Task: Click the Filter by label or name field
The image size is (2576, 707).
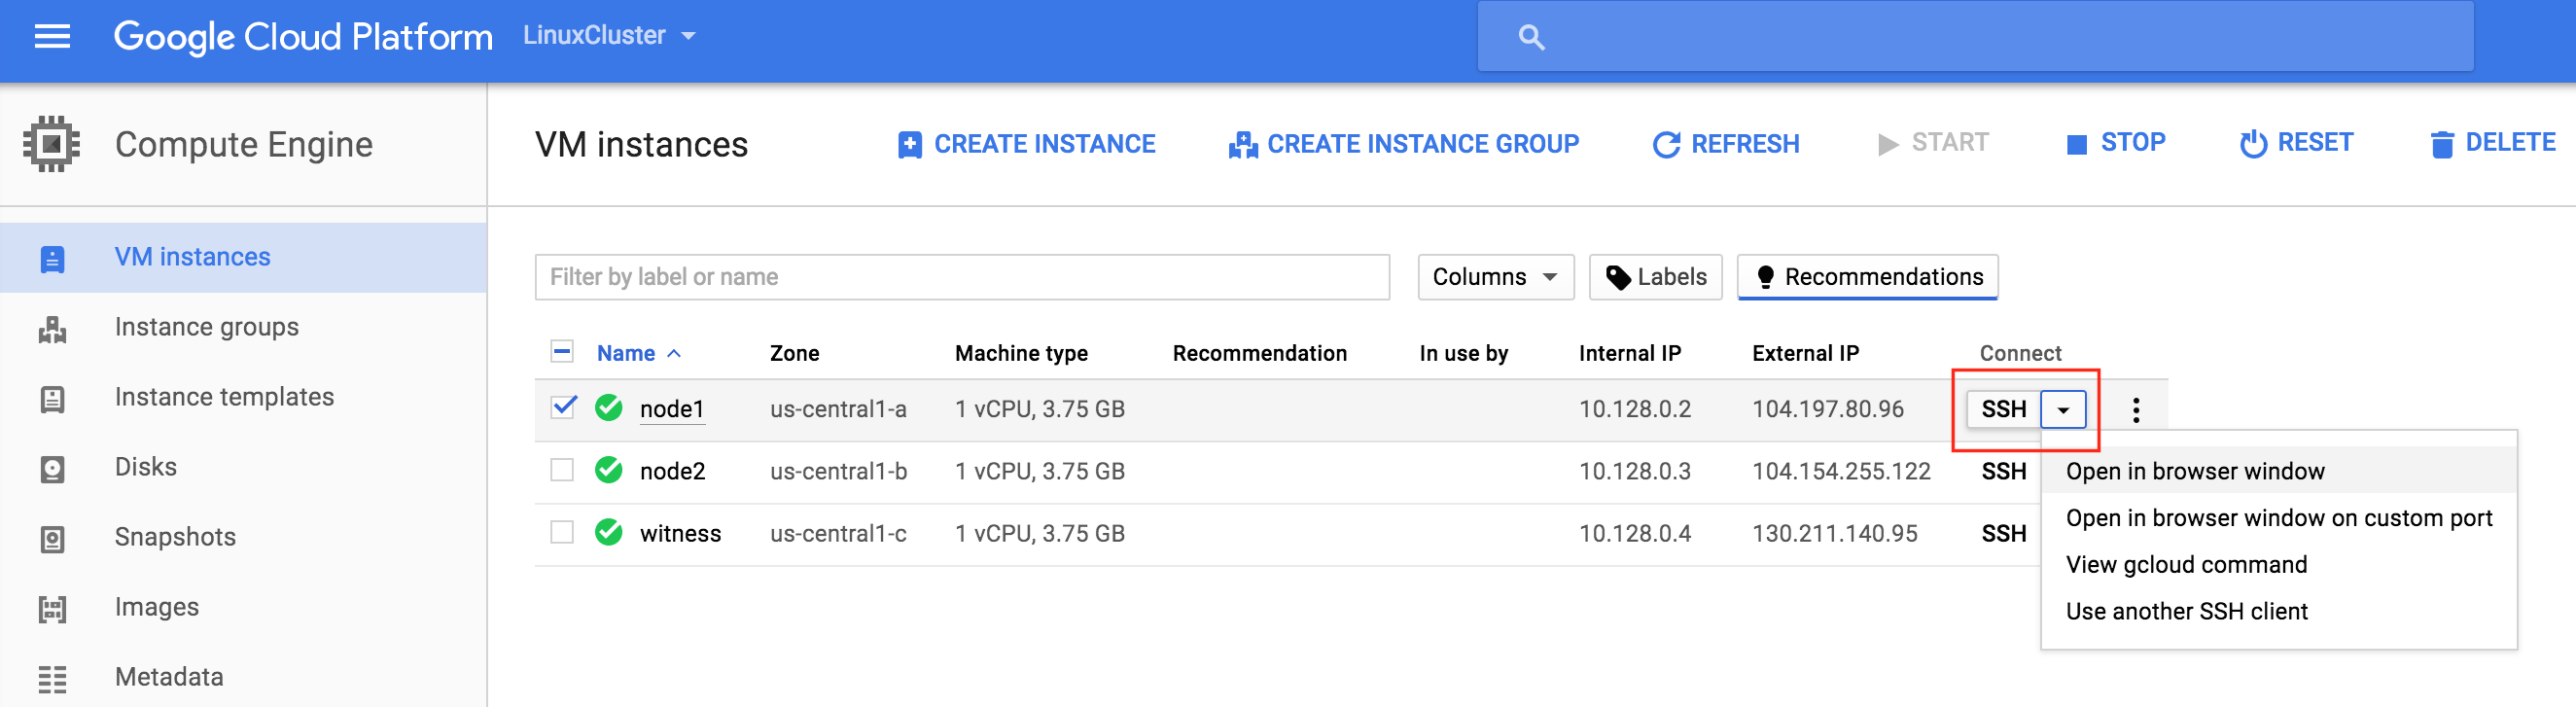Action: tap(962, 277)
